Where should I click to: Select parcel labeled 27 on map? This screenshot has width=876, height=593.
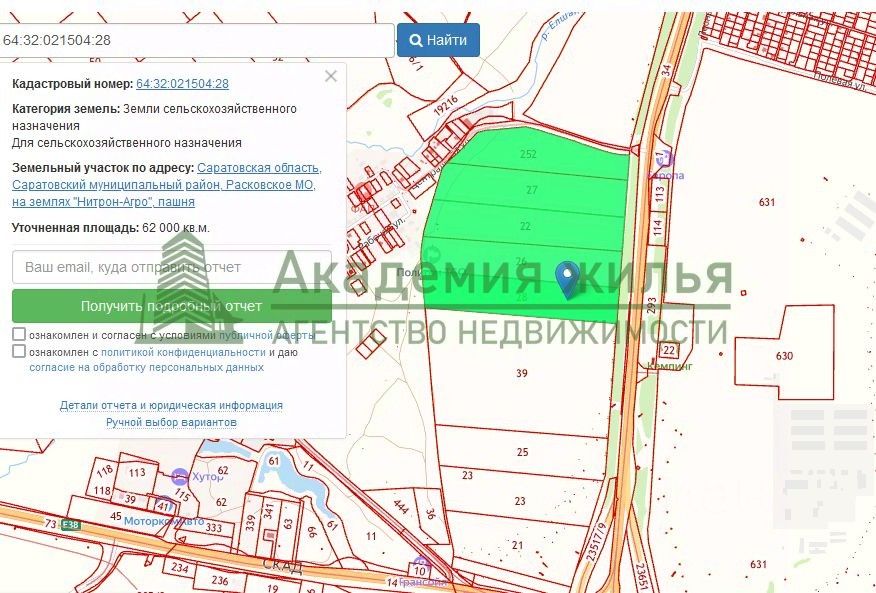pos(531,190)
